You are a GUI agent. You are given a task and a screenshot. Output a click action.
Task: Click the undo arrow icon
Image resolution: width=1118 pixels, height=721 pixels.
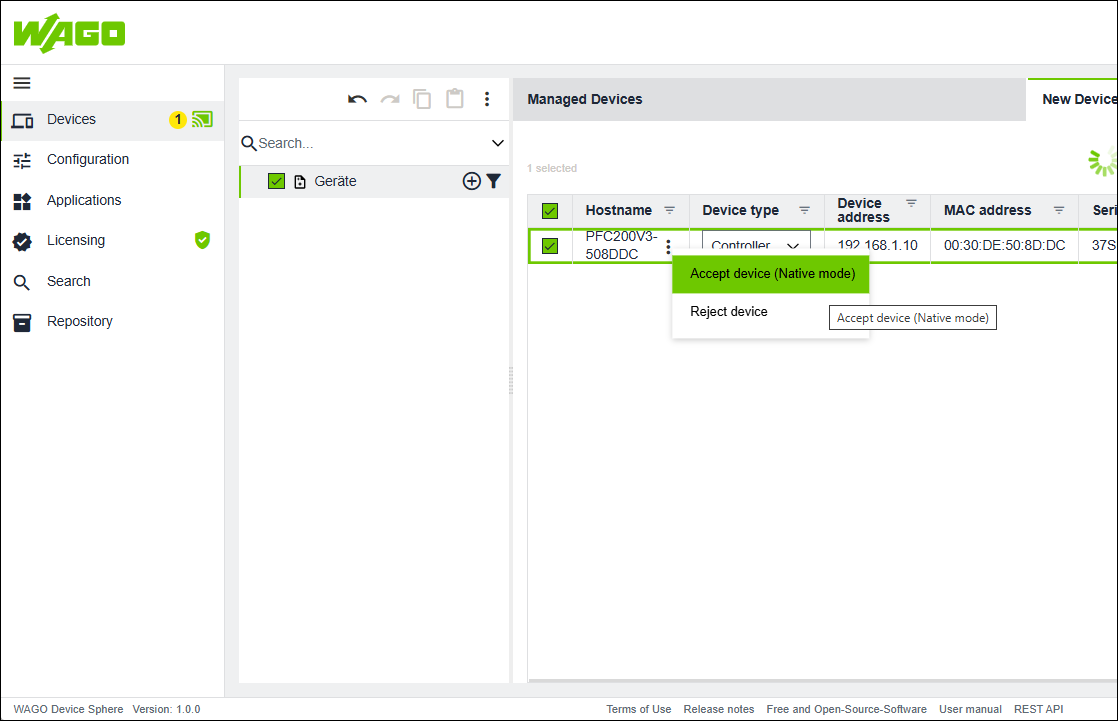357,99
